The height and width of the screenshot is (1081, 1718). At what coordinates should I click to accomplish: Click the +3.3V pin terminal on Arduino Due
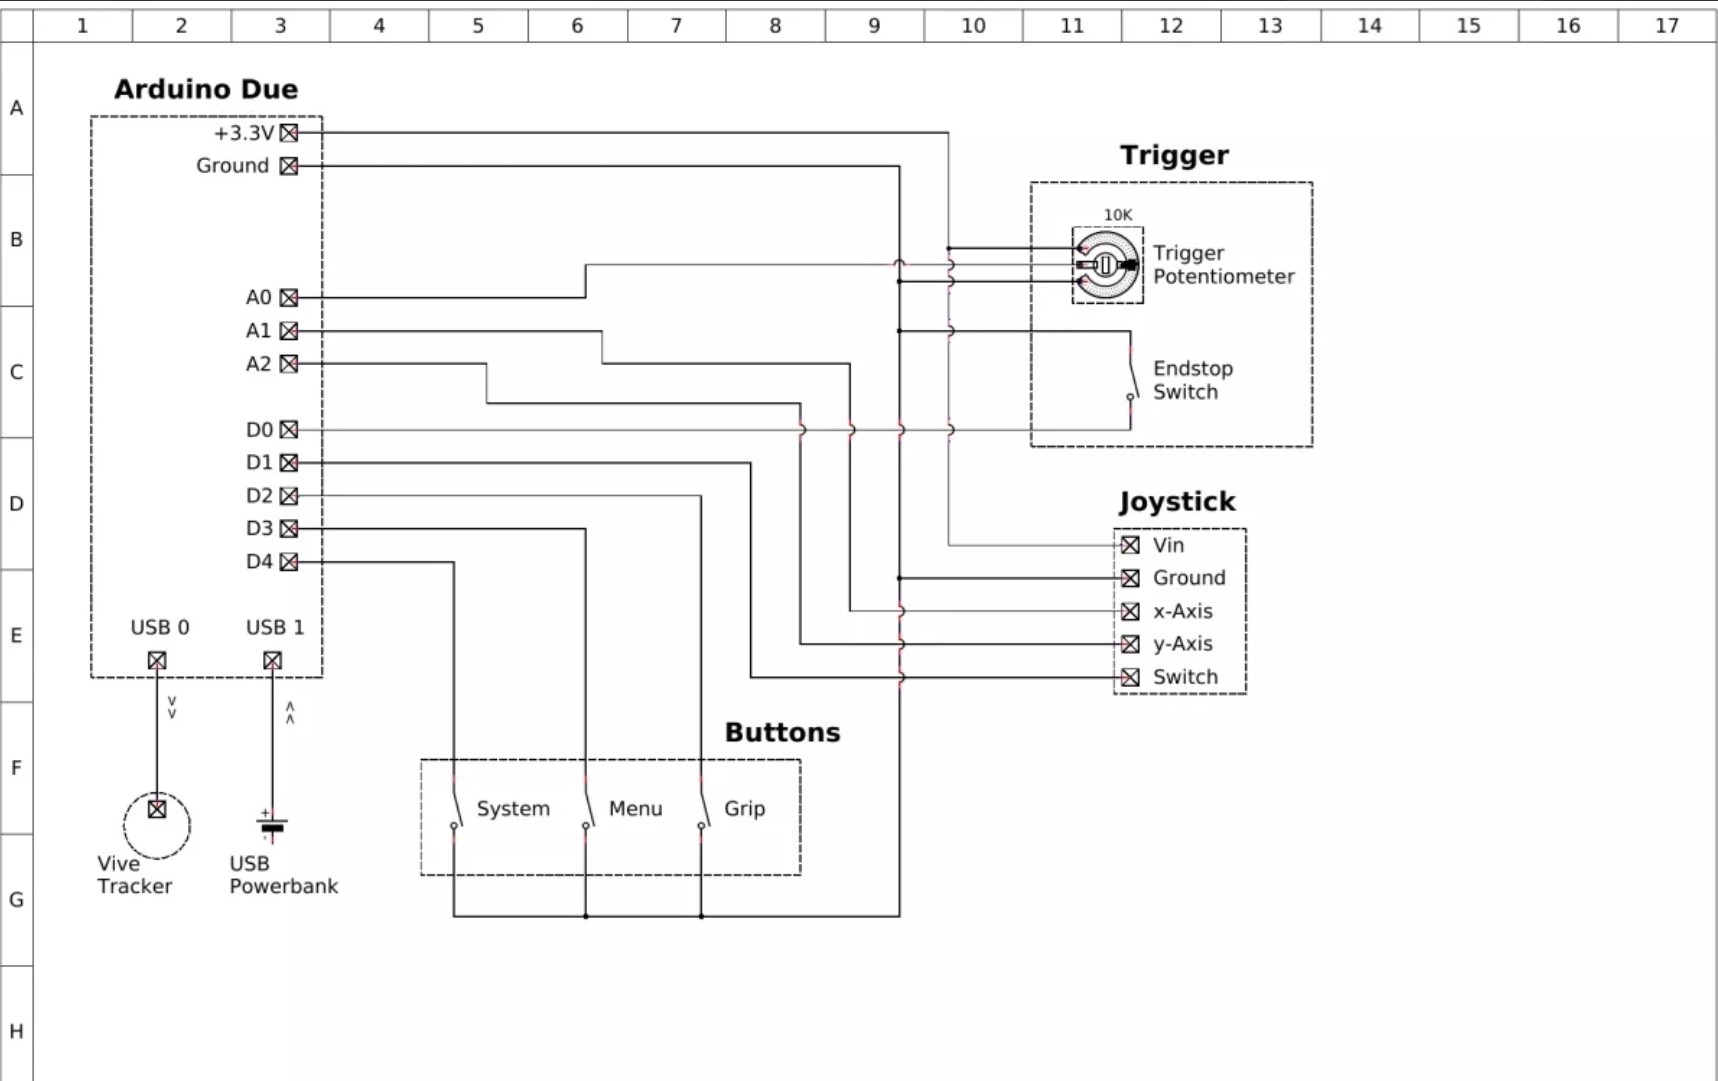[x=289, y=131]
